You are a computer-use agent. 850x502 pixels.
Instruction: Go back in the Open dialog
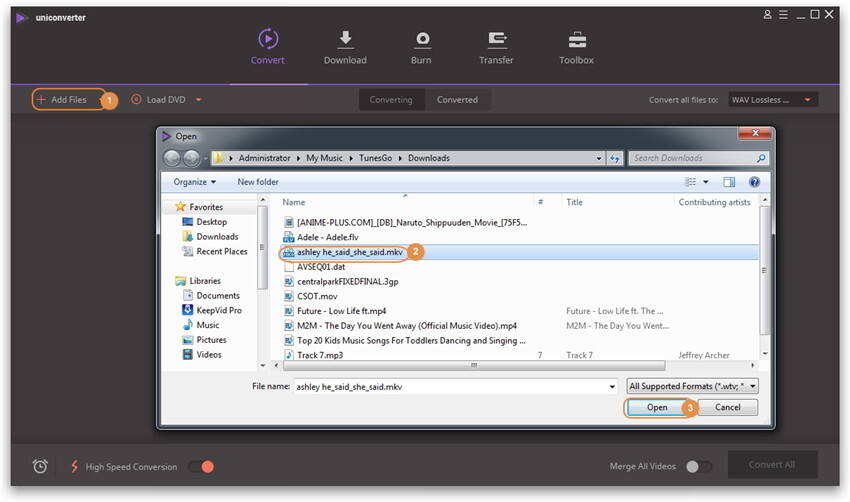(x=172, y=158)
